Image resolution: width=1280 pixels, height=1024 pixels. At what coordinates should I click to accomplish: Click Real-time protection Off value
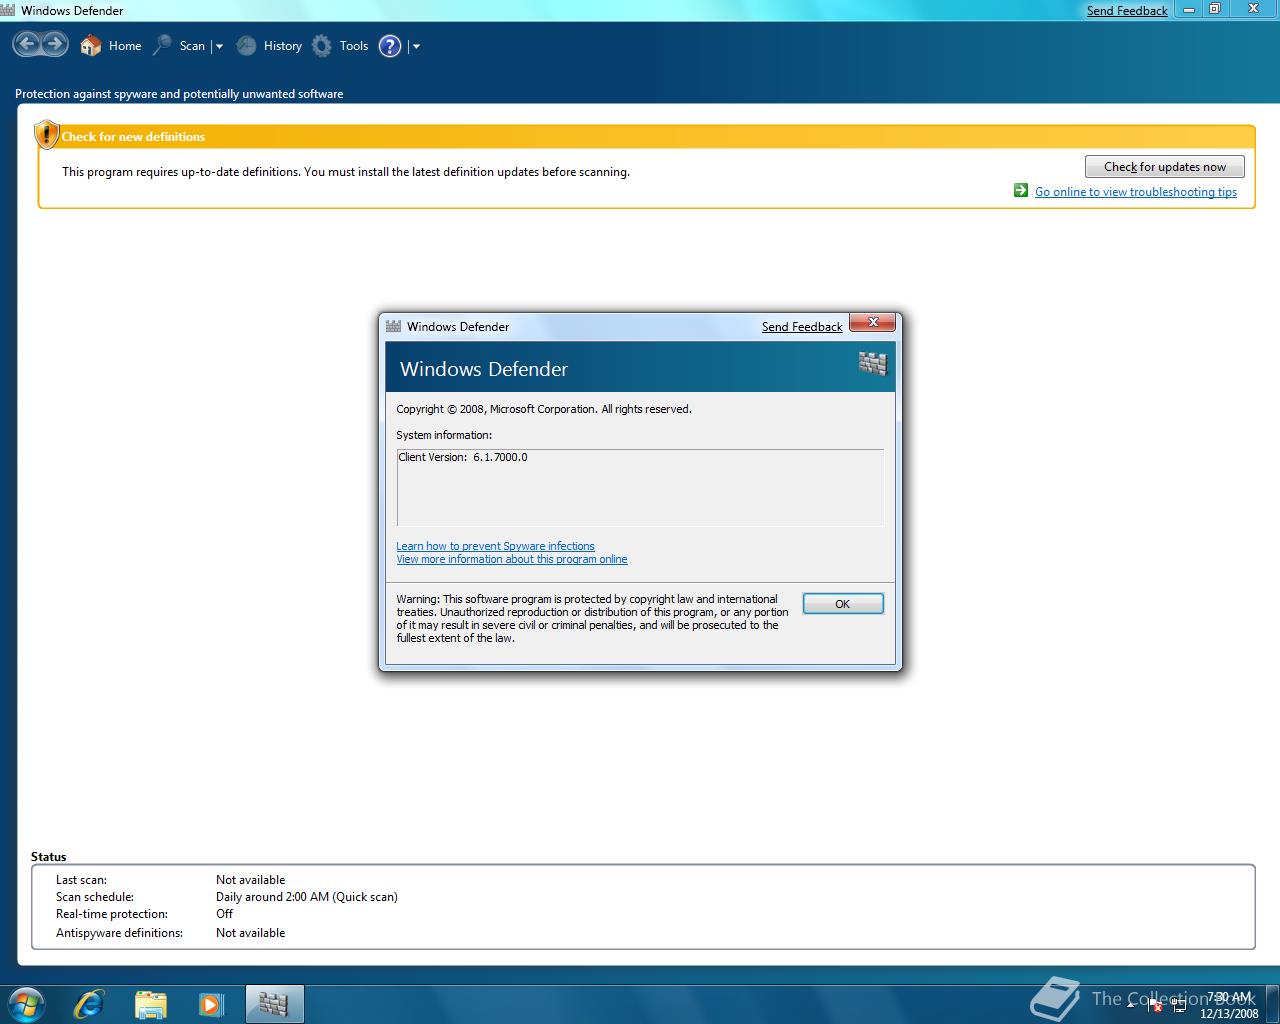(x=224, y=914)
